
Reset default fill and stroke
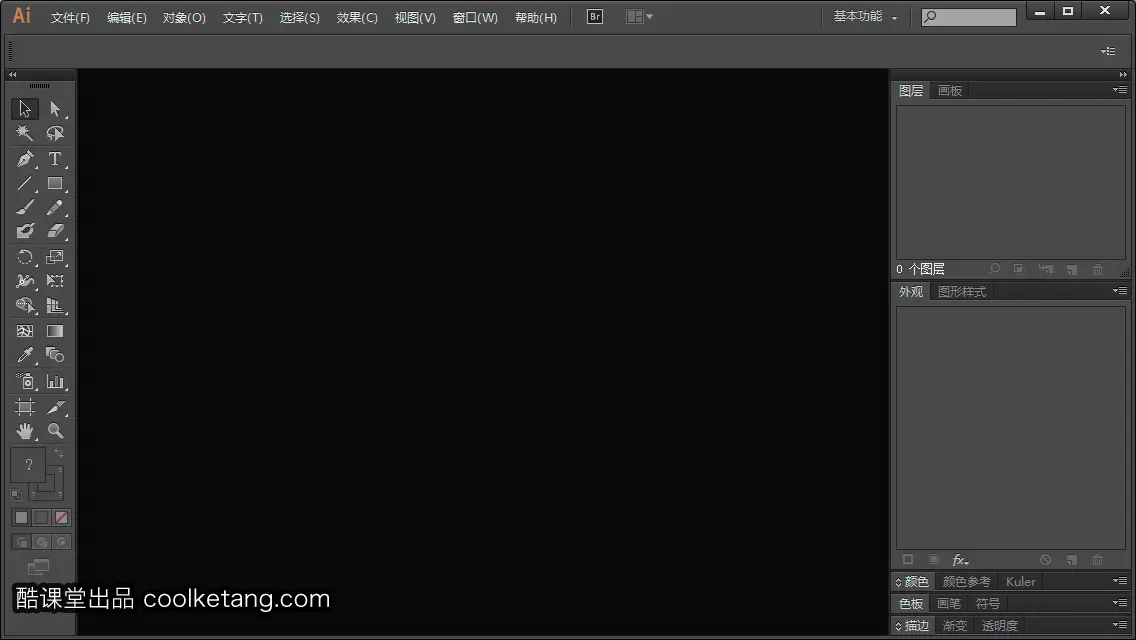pyautogui.click(x=16, y=495)
